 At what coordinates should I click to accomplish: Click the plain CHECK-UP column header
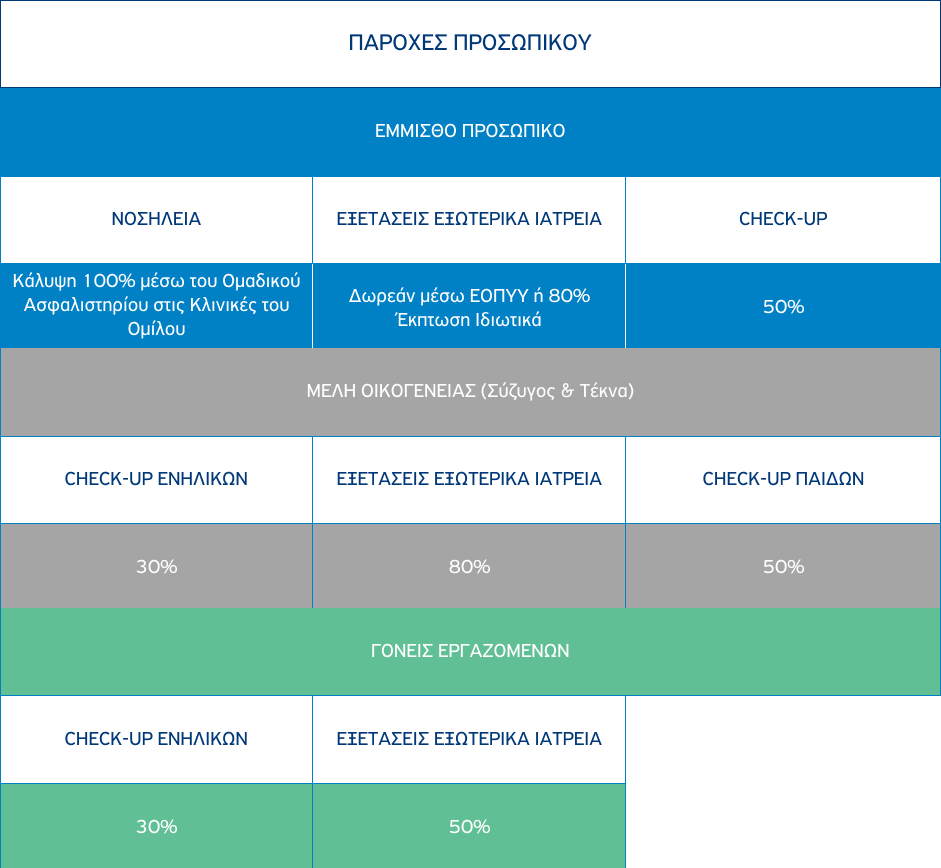click(x=783, y=219)
